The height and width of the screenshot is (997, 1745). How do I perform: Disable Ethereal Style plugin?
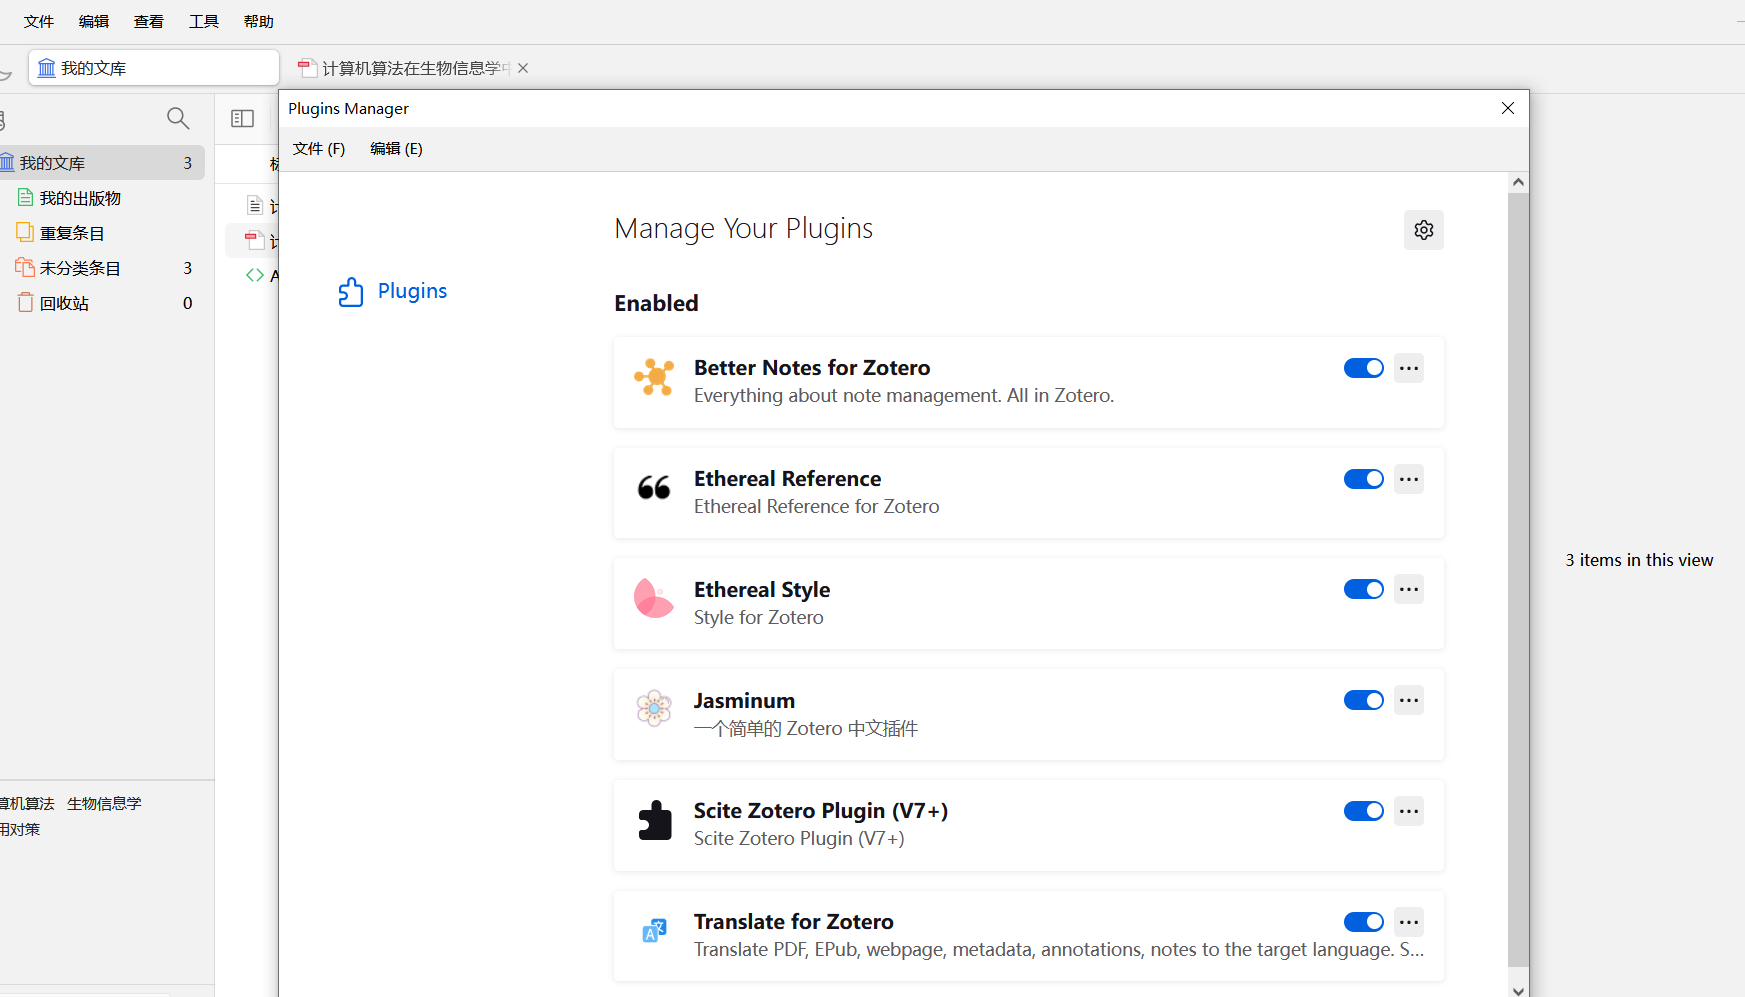click(x=1364, y=589)
